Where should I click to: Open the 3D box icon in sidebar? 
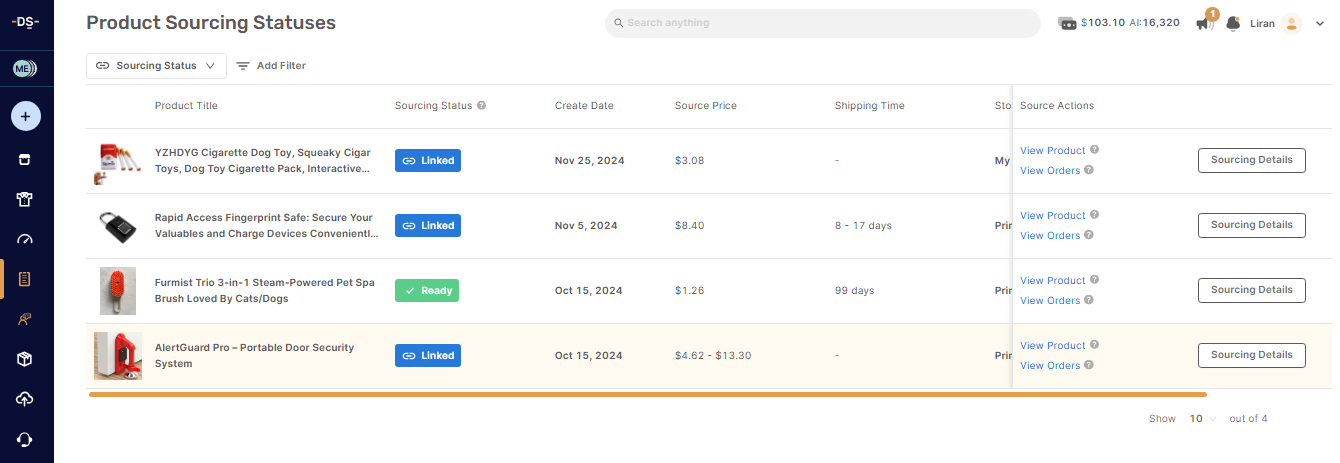tap(26, 359)
